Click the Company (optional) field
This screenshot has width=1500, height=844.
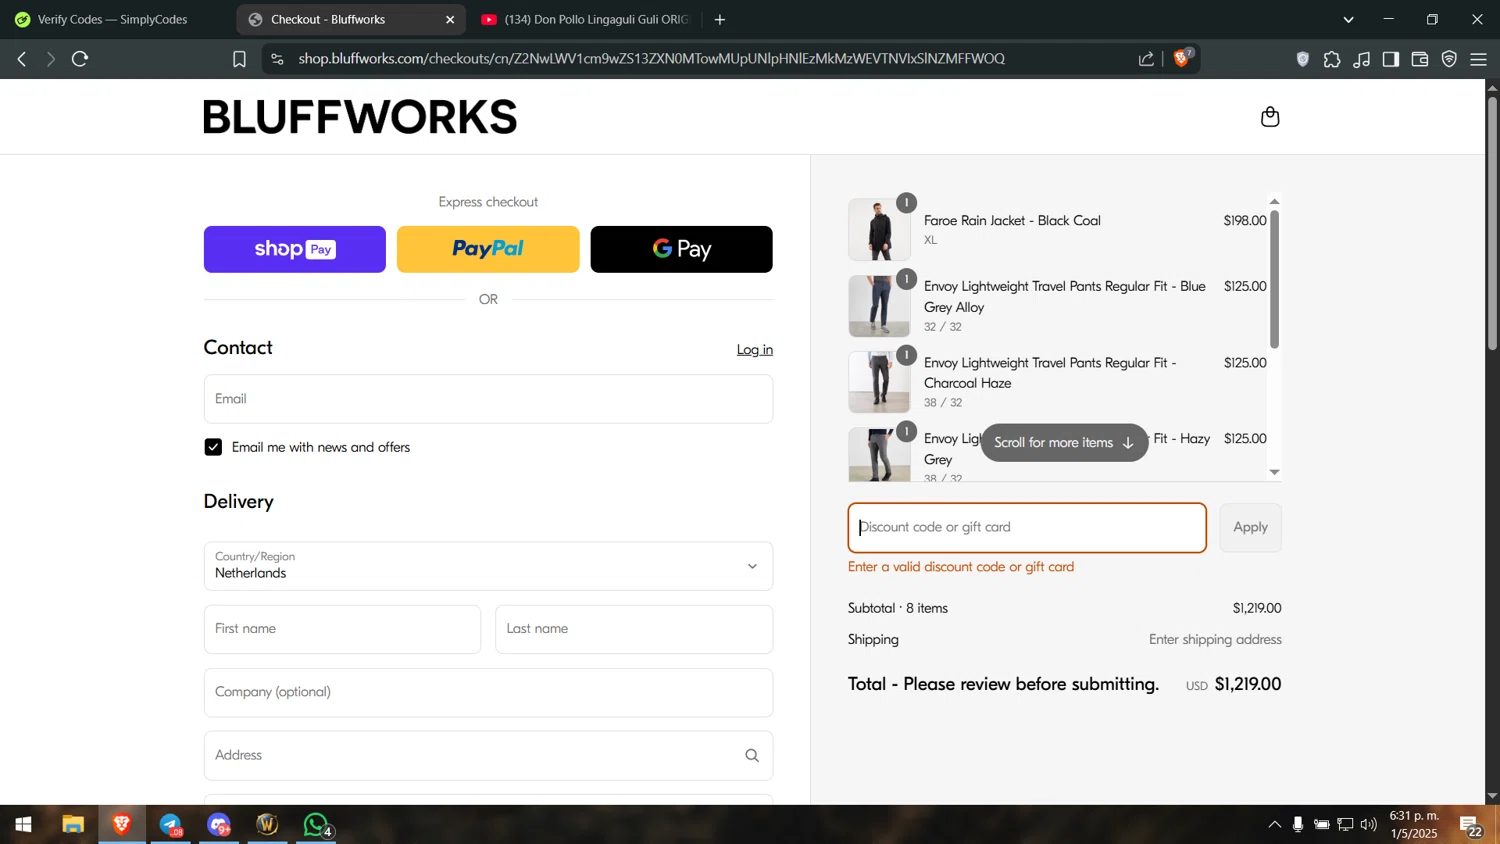click(x=488, y=692)
